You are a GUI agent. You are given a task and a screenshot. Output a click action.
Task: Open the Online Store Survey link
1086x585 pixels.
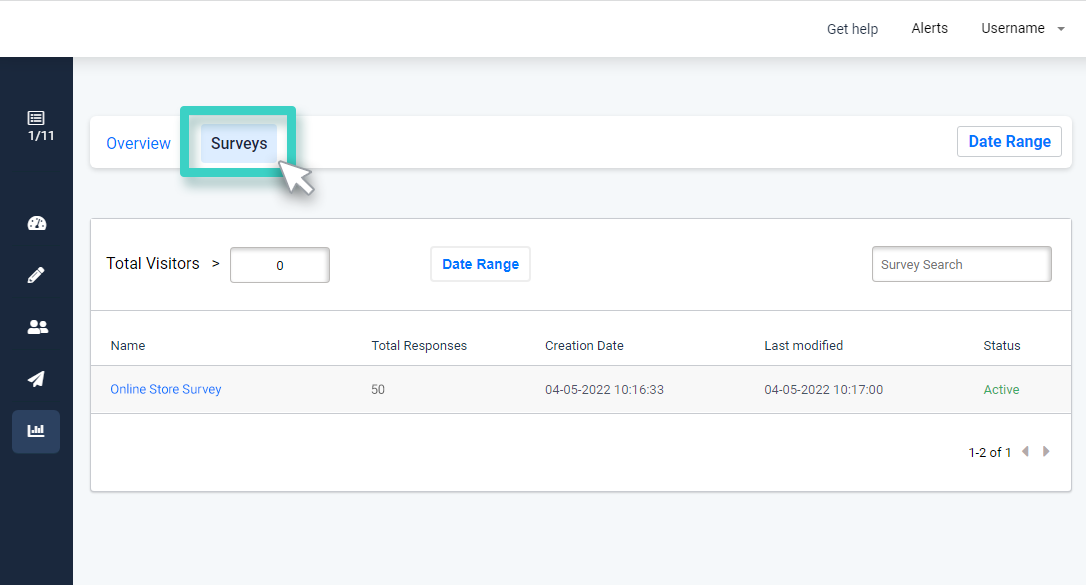[x=166, y=389]
